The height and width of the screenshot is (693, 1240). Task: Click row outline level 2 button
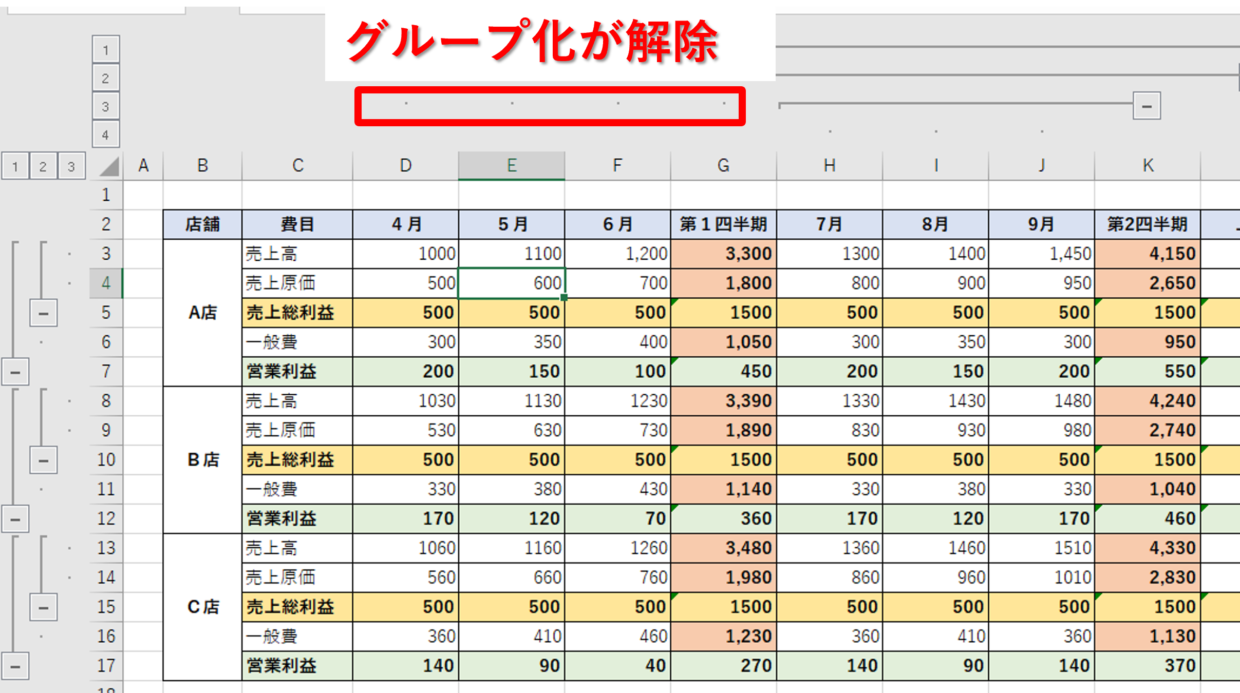[43, 166]
